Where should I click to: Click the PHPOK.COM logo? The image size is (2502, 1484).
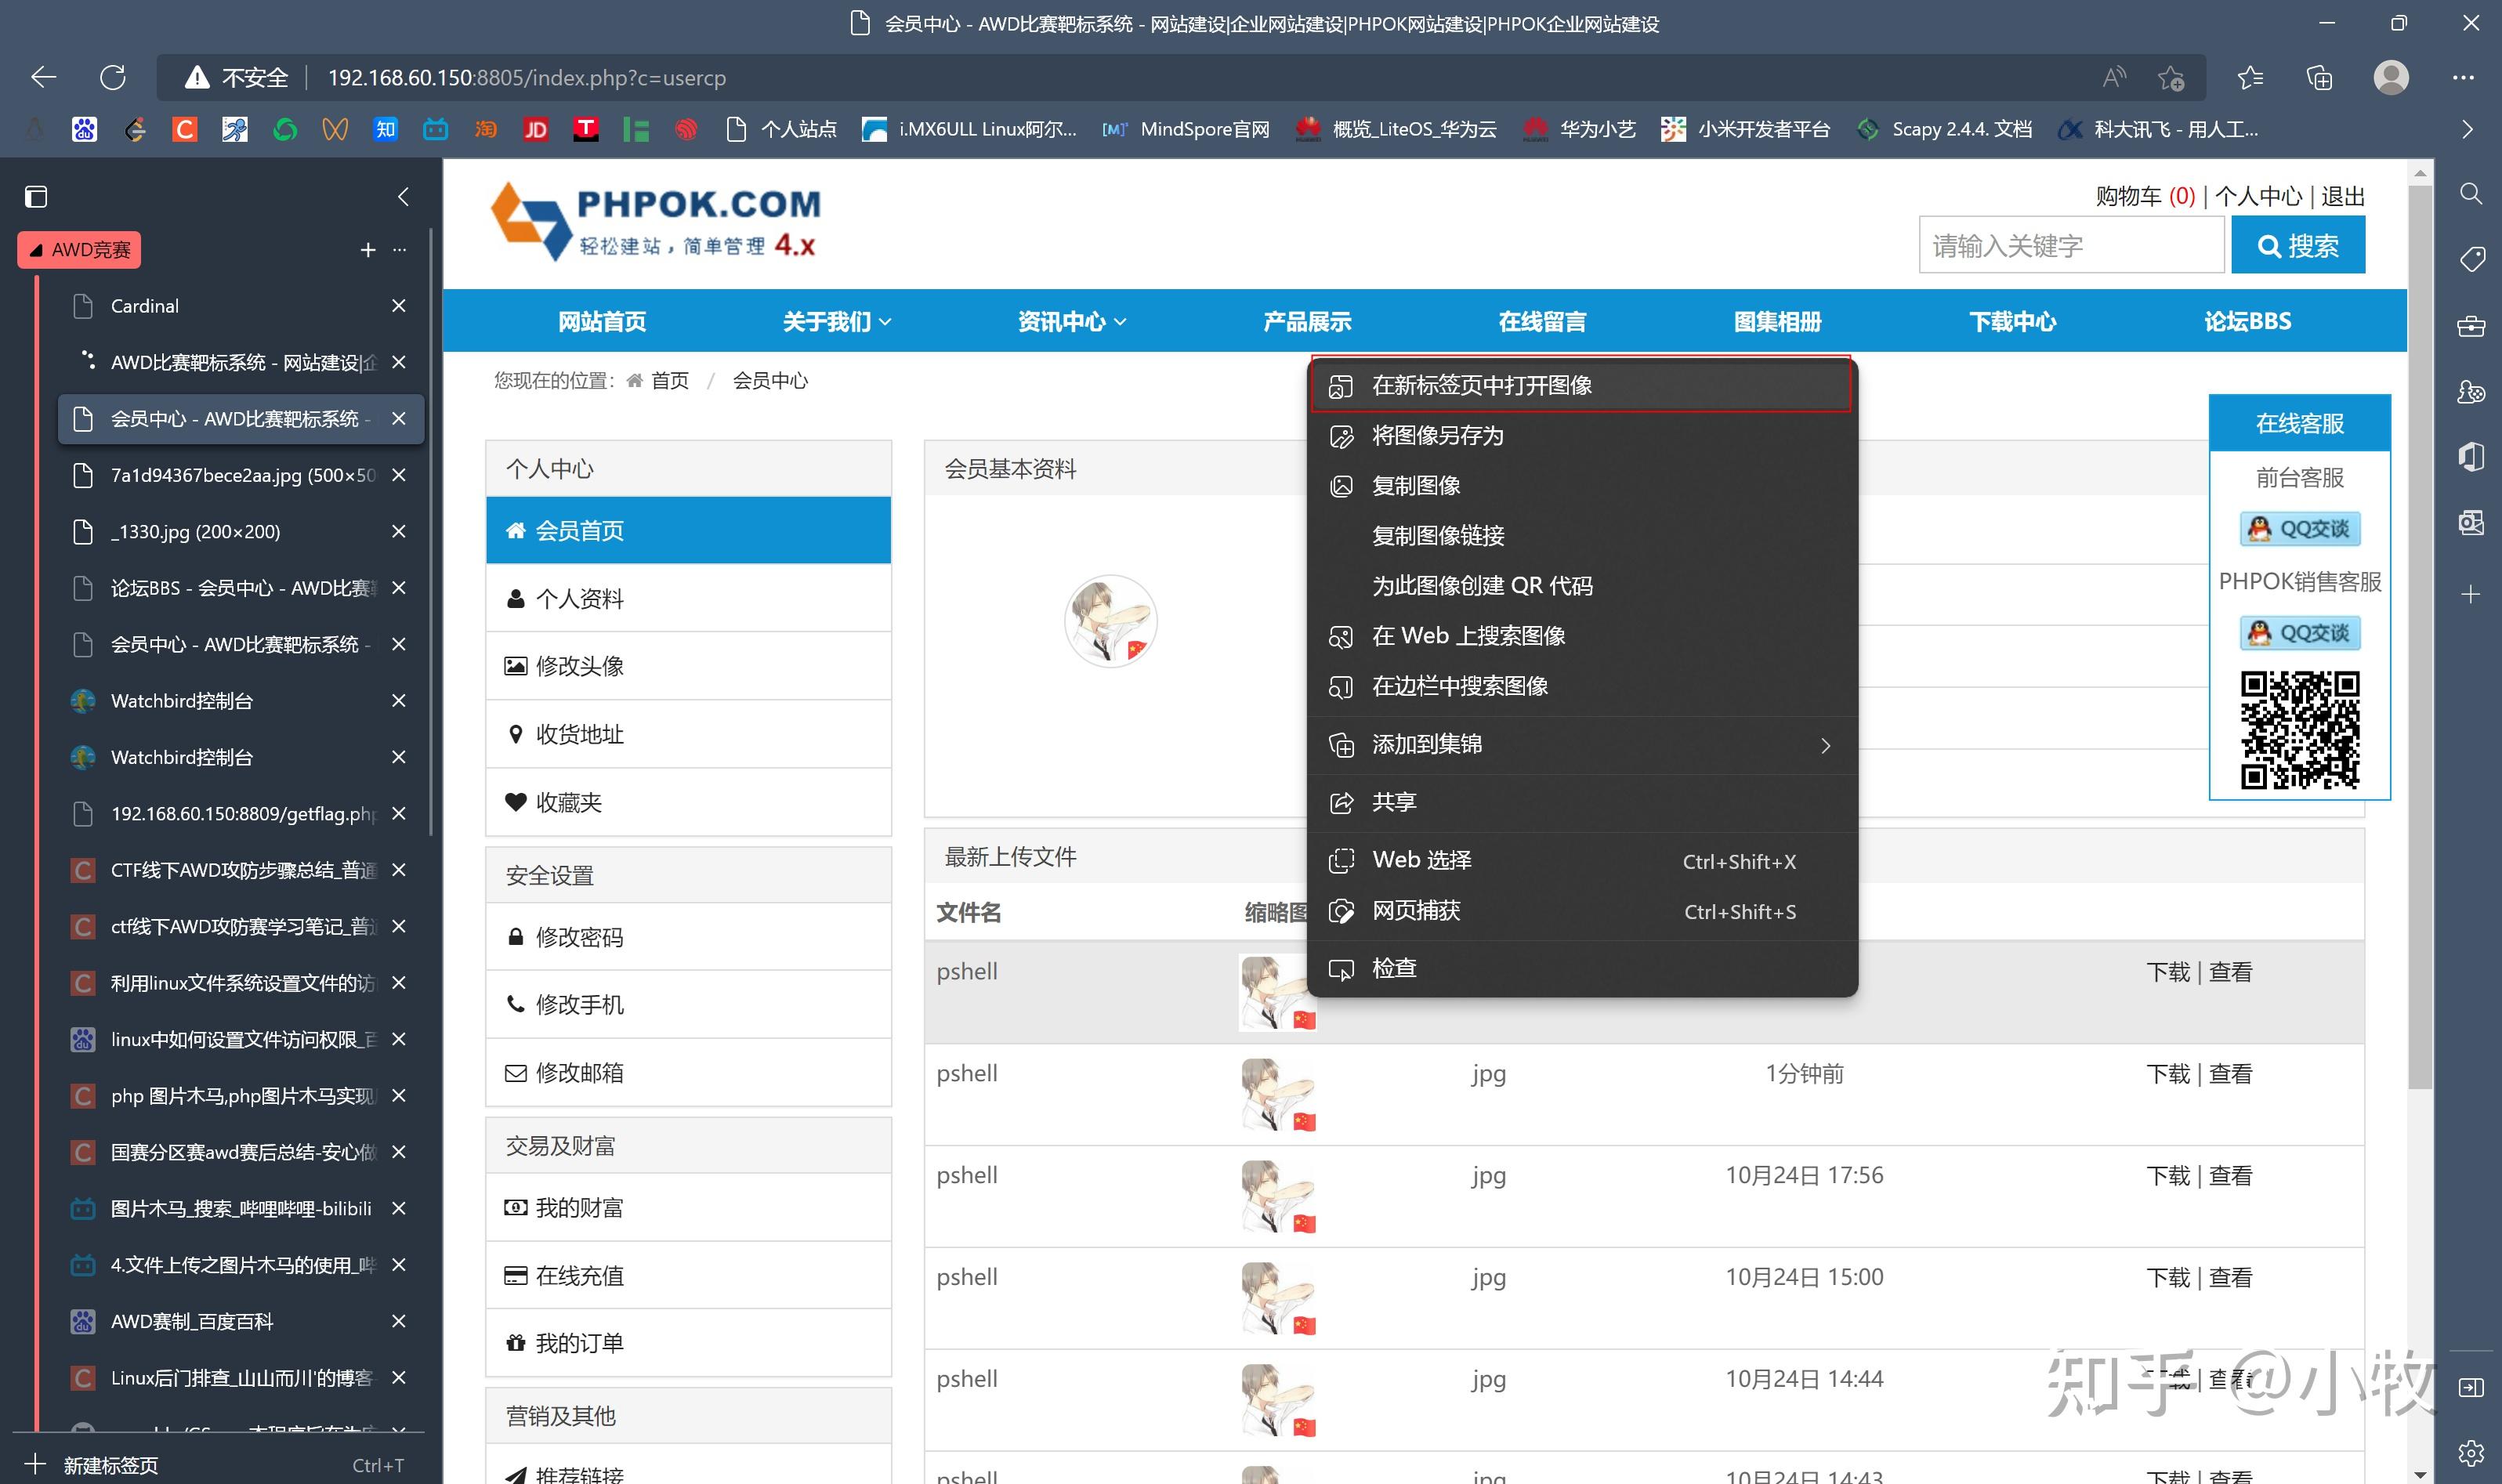pyautogui.click(x=655, y=220)
